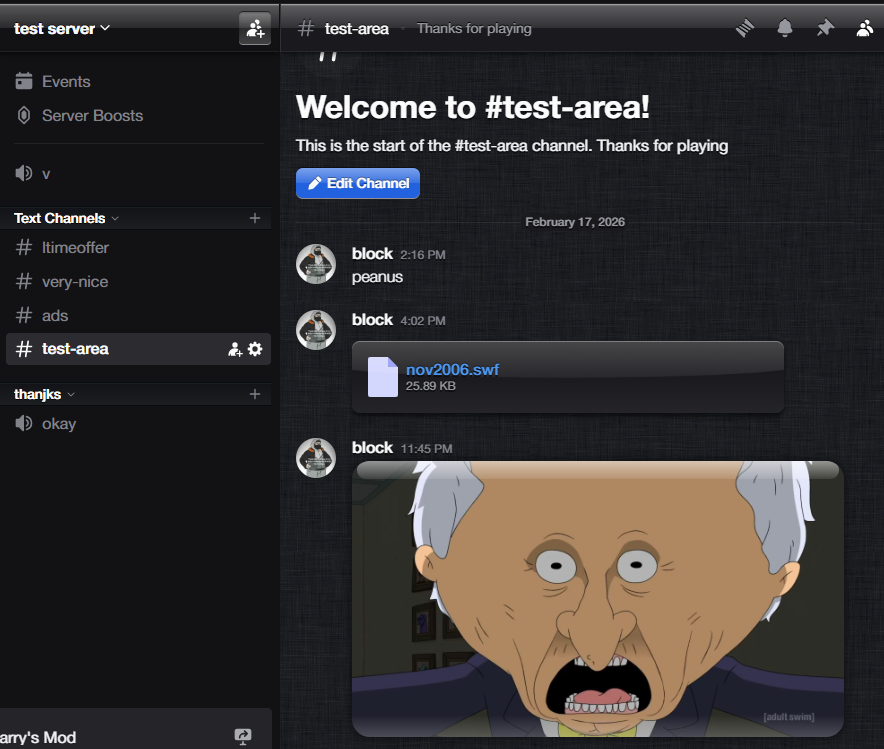
Task: Click username block at 2:16 PM
Action: 372,254
